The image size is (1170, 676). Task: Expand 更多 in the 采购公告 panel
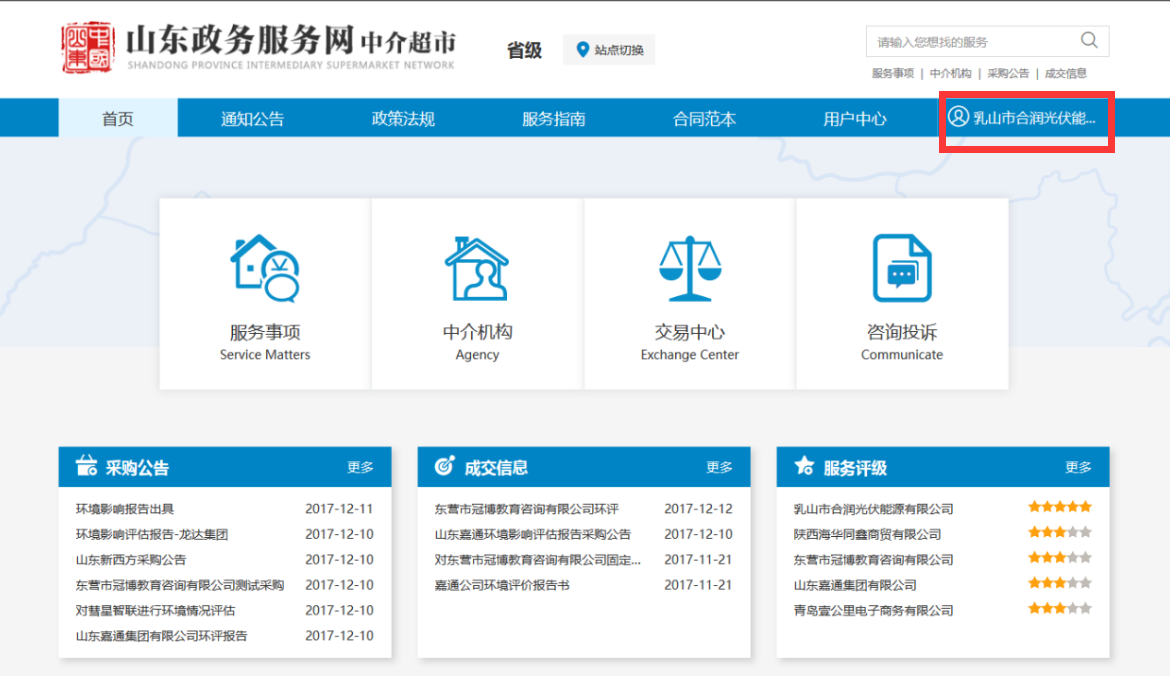pyautogui.click(x=360, y=467)
